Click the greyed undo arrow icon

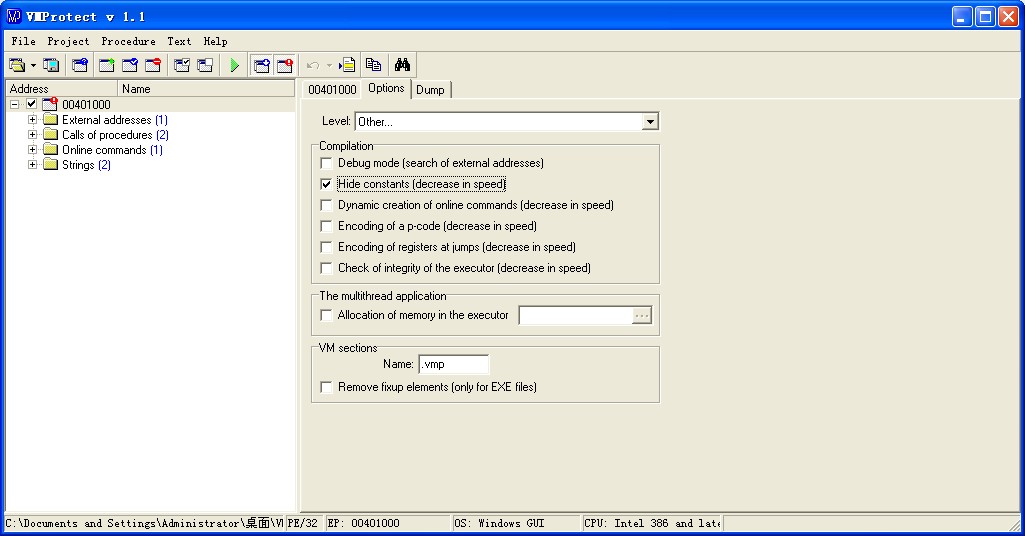coord(313,65)
